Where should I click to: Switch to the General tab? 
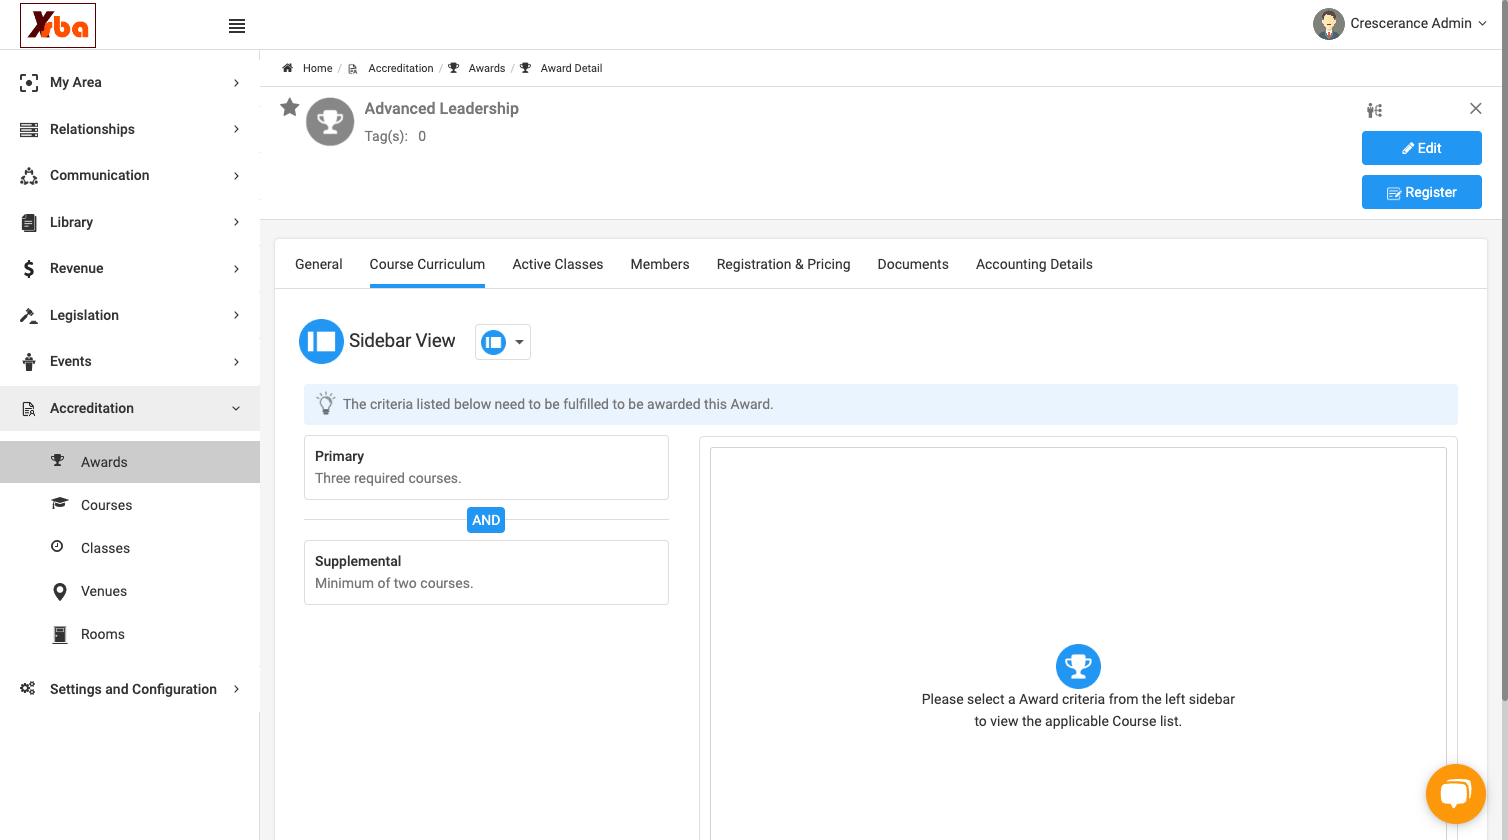(319, 264)
